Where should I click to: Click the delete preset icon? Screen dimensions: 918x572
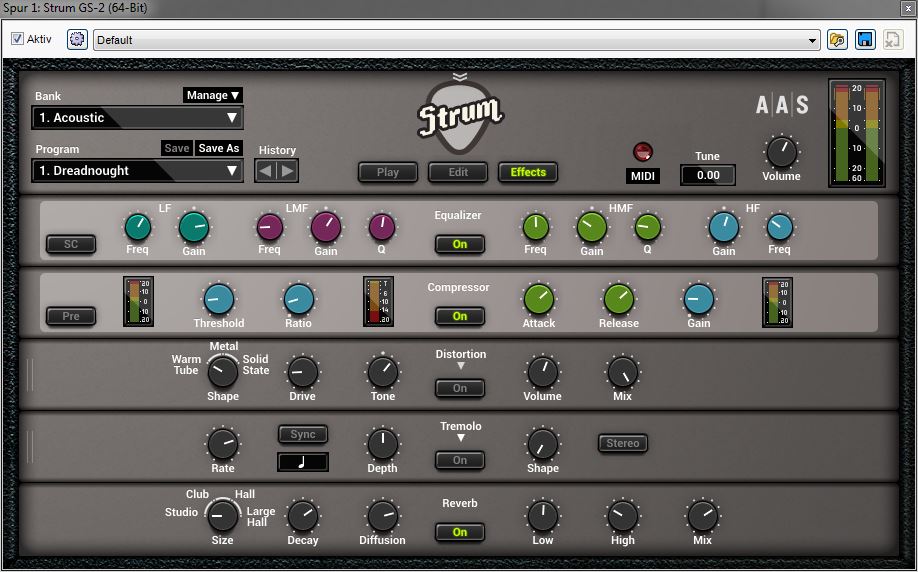pyautogui.click(x=892, y=40)
